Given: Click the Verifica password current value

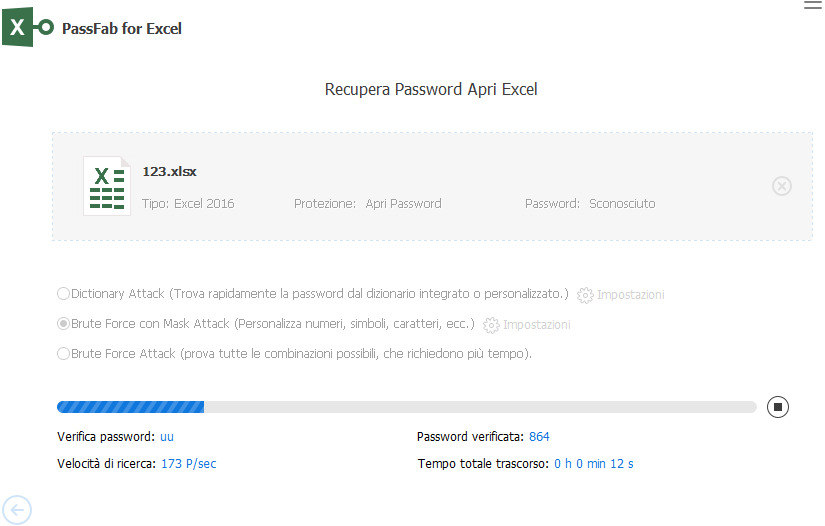Looking at the screenshot, I should pos(167,437).
